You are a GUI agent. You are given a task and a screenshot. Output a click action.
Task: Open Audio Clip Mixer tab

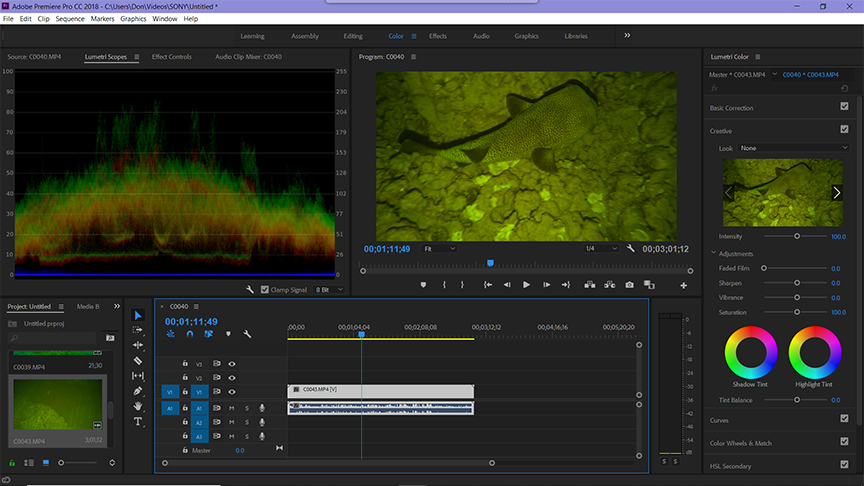pos(249,57)
